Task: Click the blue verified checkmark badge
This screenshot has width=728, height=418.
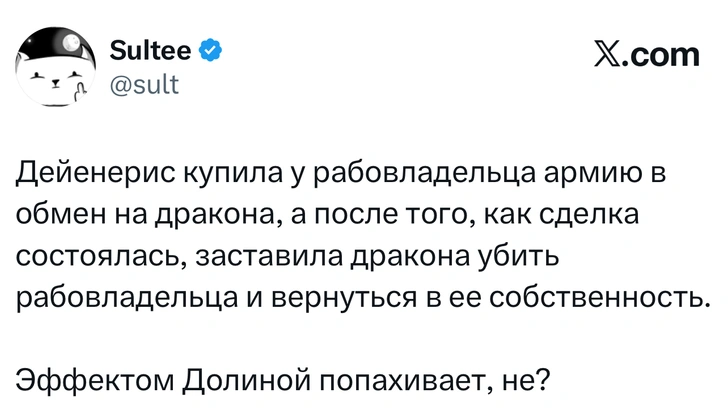Action: pos(211,48)
